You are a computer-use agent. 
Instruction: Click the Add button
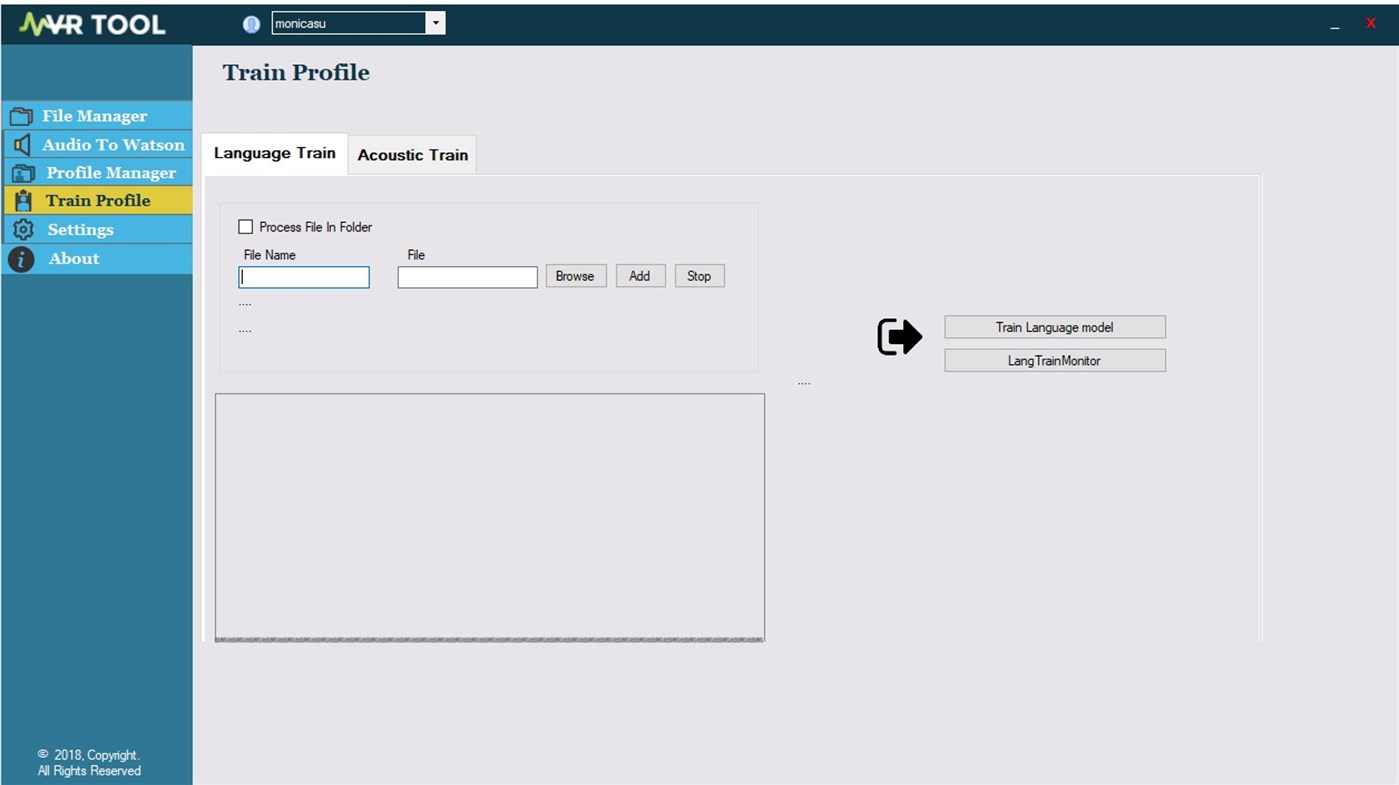pyautogui.click(x=640, y=276)
